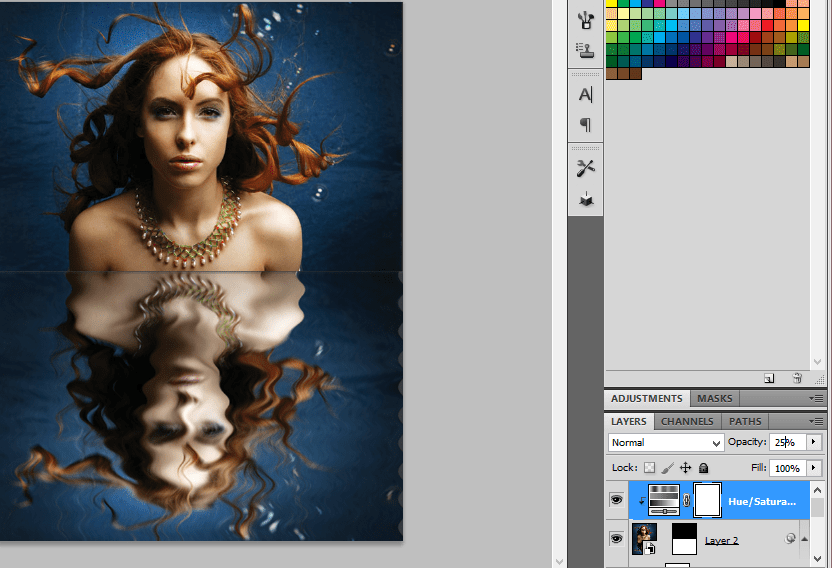Click the Swatches panel resize grip
The height and width of the screenshot is (568, 832).
[820, 379]
